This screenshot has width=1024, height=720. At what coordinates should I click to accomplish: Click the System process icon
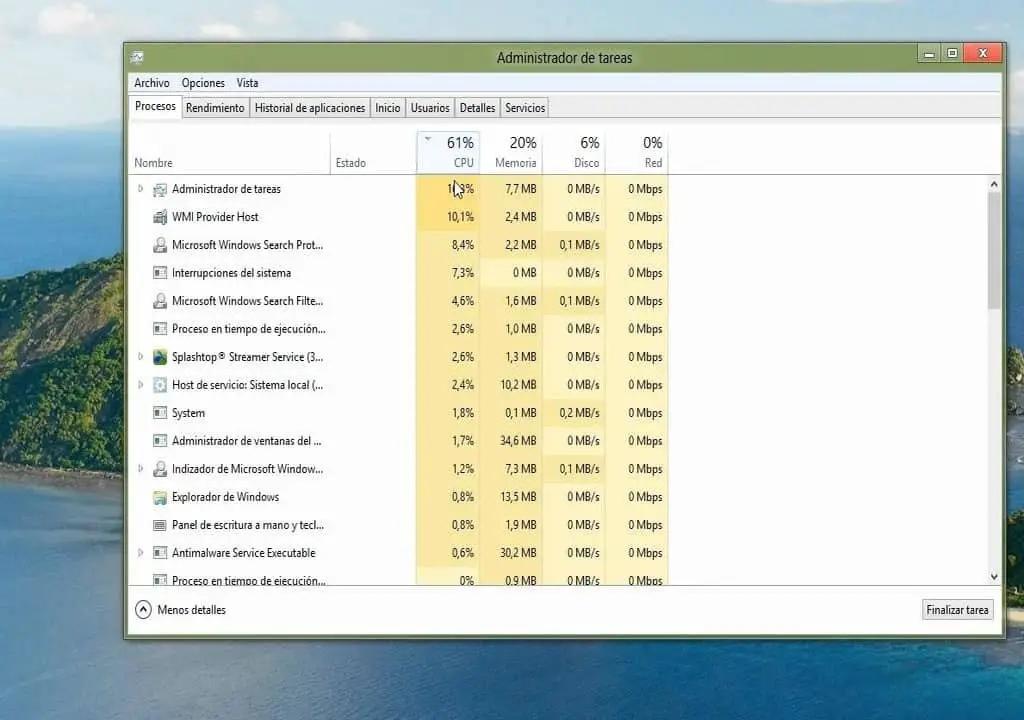click(x=160, y=413)
